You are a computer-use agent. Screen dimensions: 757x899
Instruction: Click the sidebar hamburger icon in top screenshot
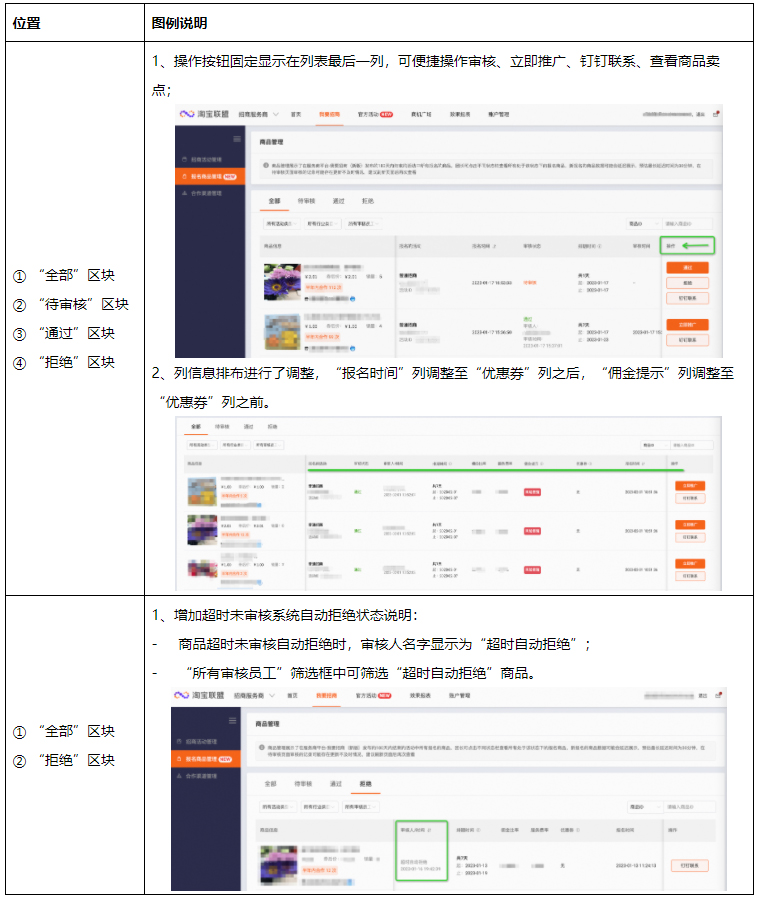coord(237,139)
